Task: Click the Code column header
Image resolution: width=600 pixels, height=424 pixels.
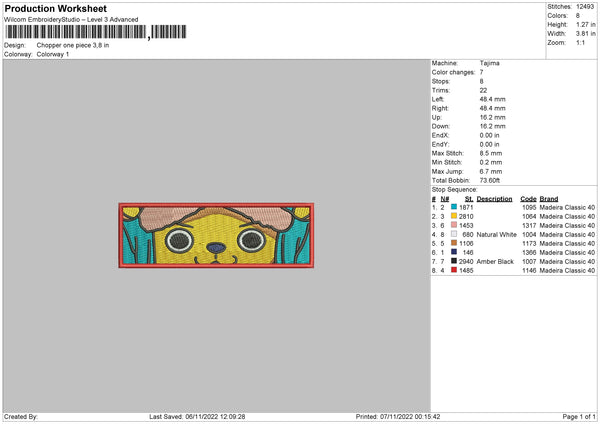Action: pos(528,197)
